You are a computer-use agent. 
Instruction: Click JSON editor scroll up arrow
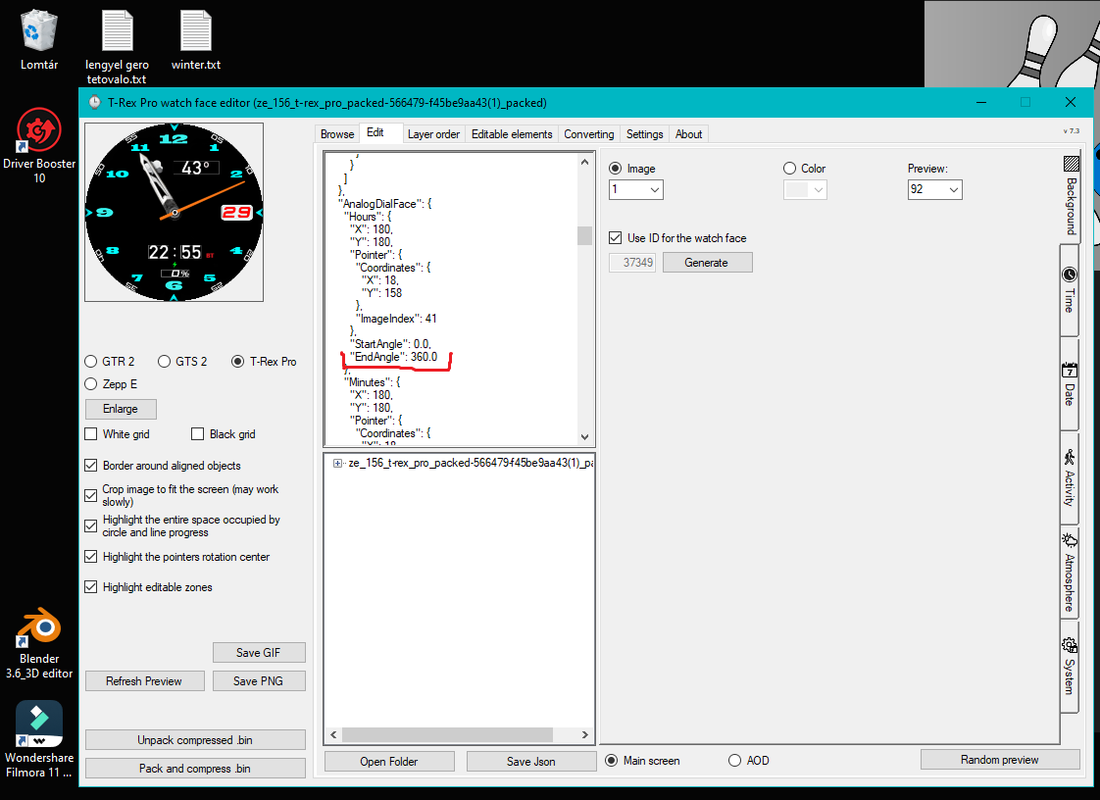click(584, 161)
